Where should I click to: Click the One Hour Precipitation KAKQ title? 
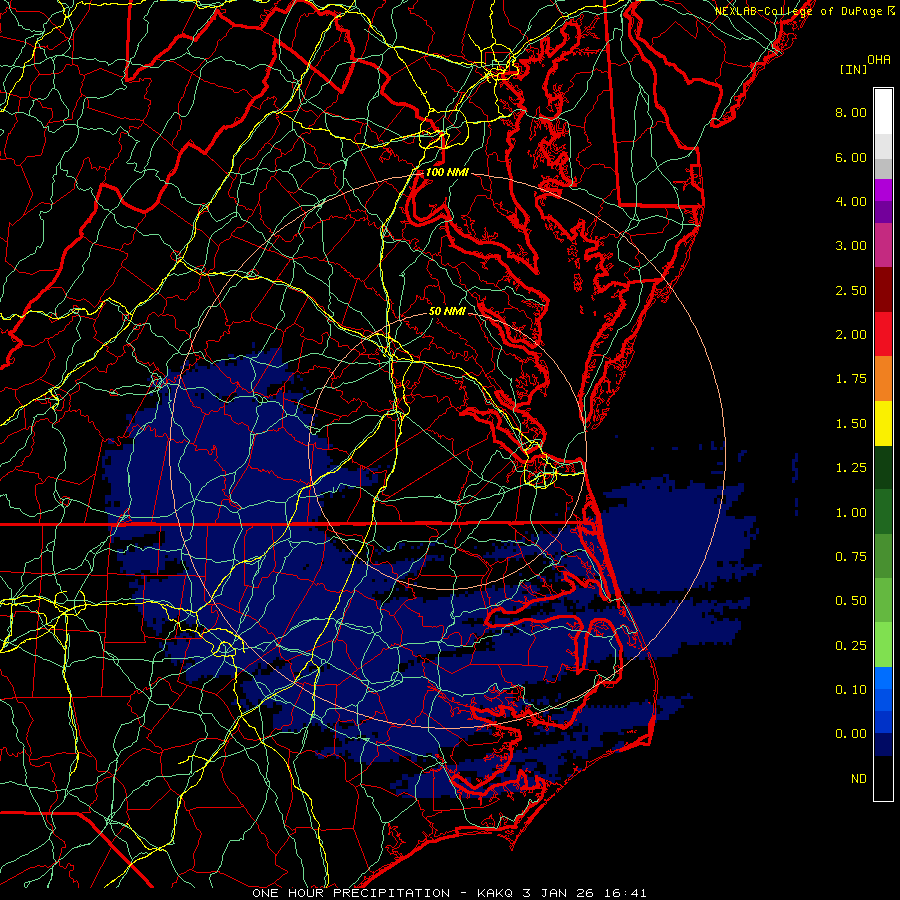click(x=449, y=893)
